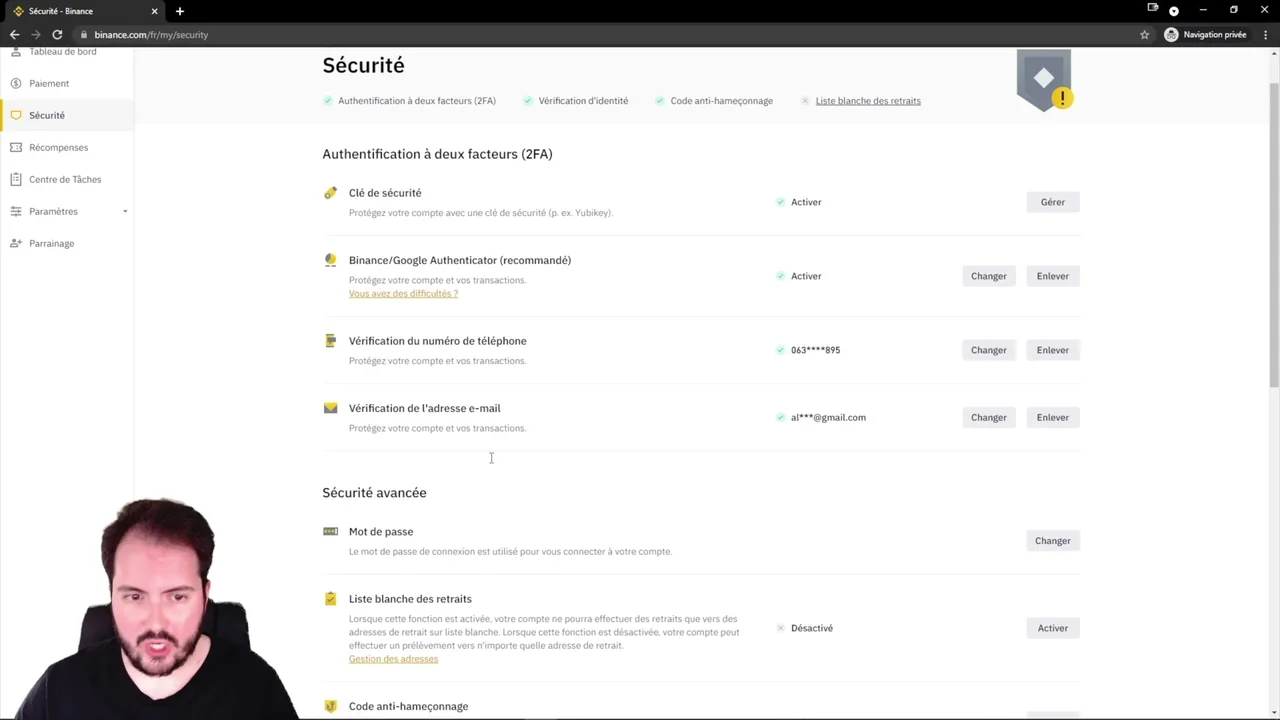The image size is (1280, 720).
Task: Activate the withdrawal whitelist with Activer
Action: [1052, 628]
